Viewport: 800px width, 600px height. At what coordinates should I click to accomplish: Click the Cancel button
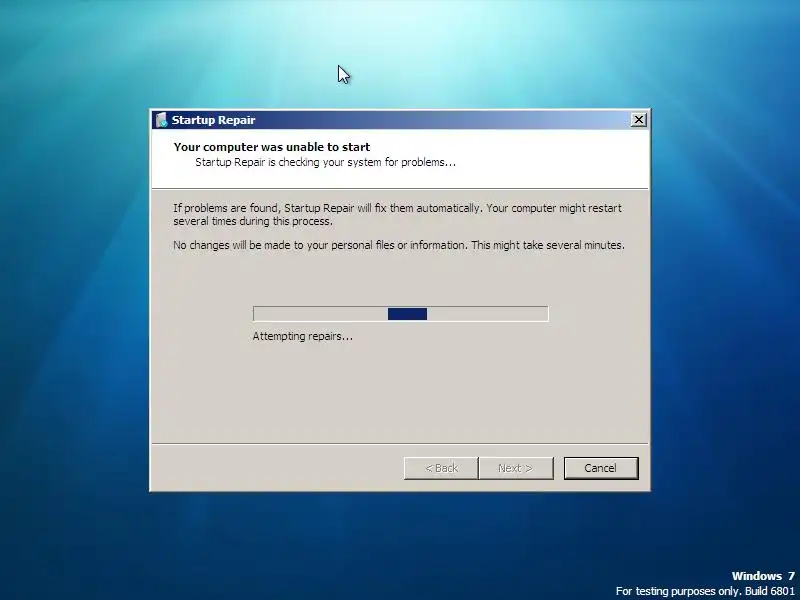tap(601, 468)
